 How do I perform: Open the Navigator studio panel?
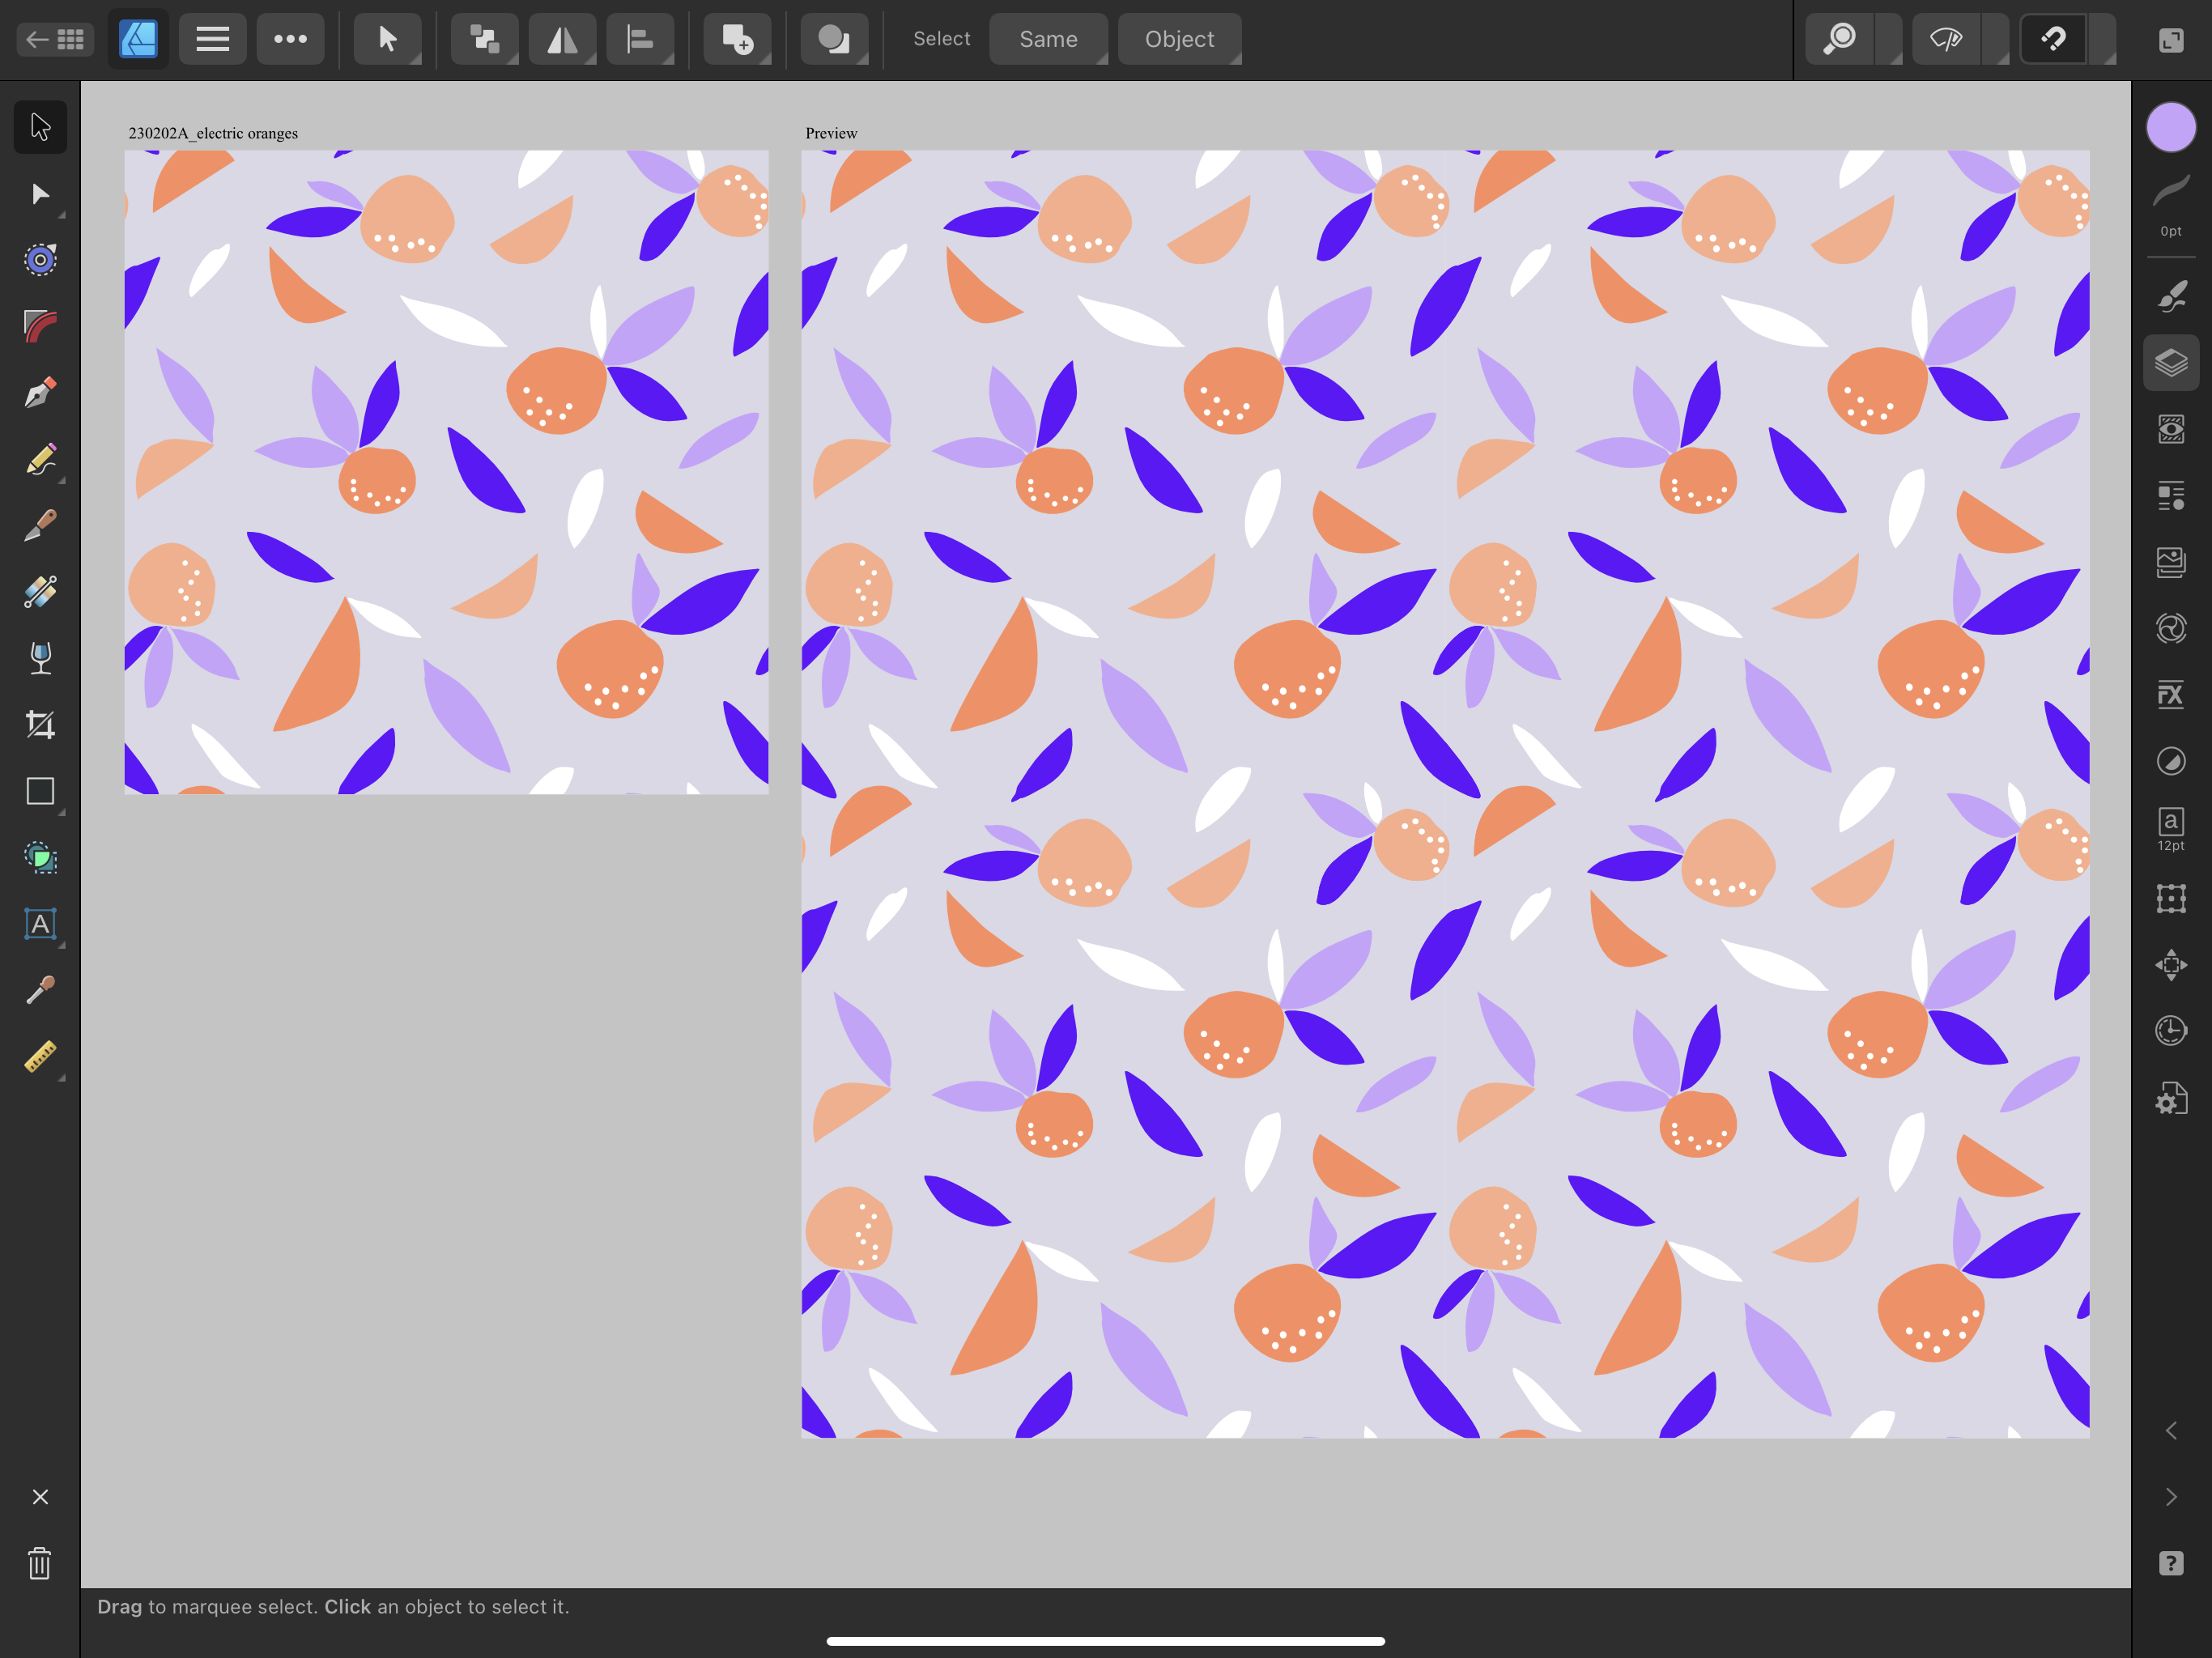2171,965
